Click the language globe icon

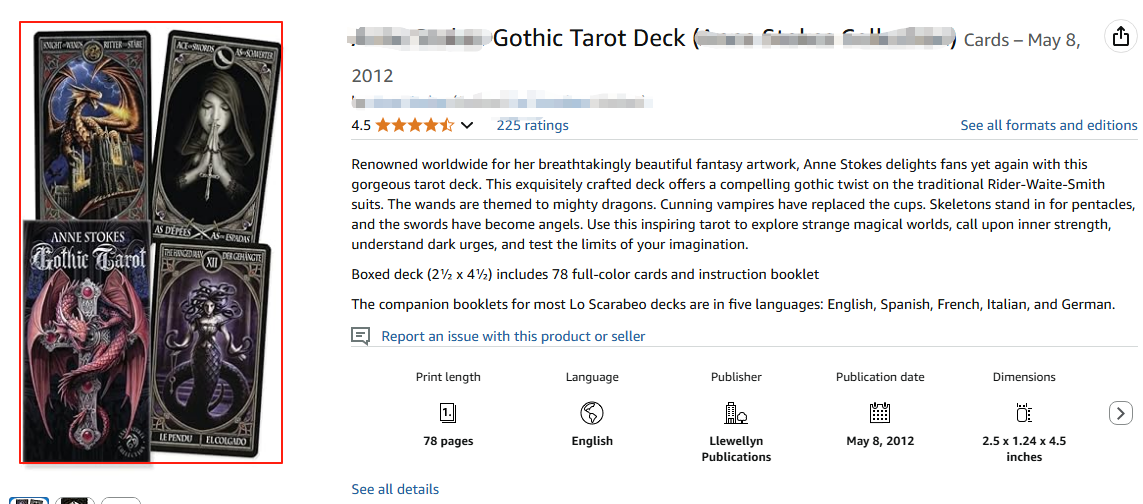(592, 413)
